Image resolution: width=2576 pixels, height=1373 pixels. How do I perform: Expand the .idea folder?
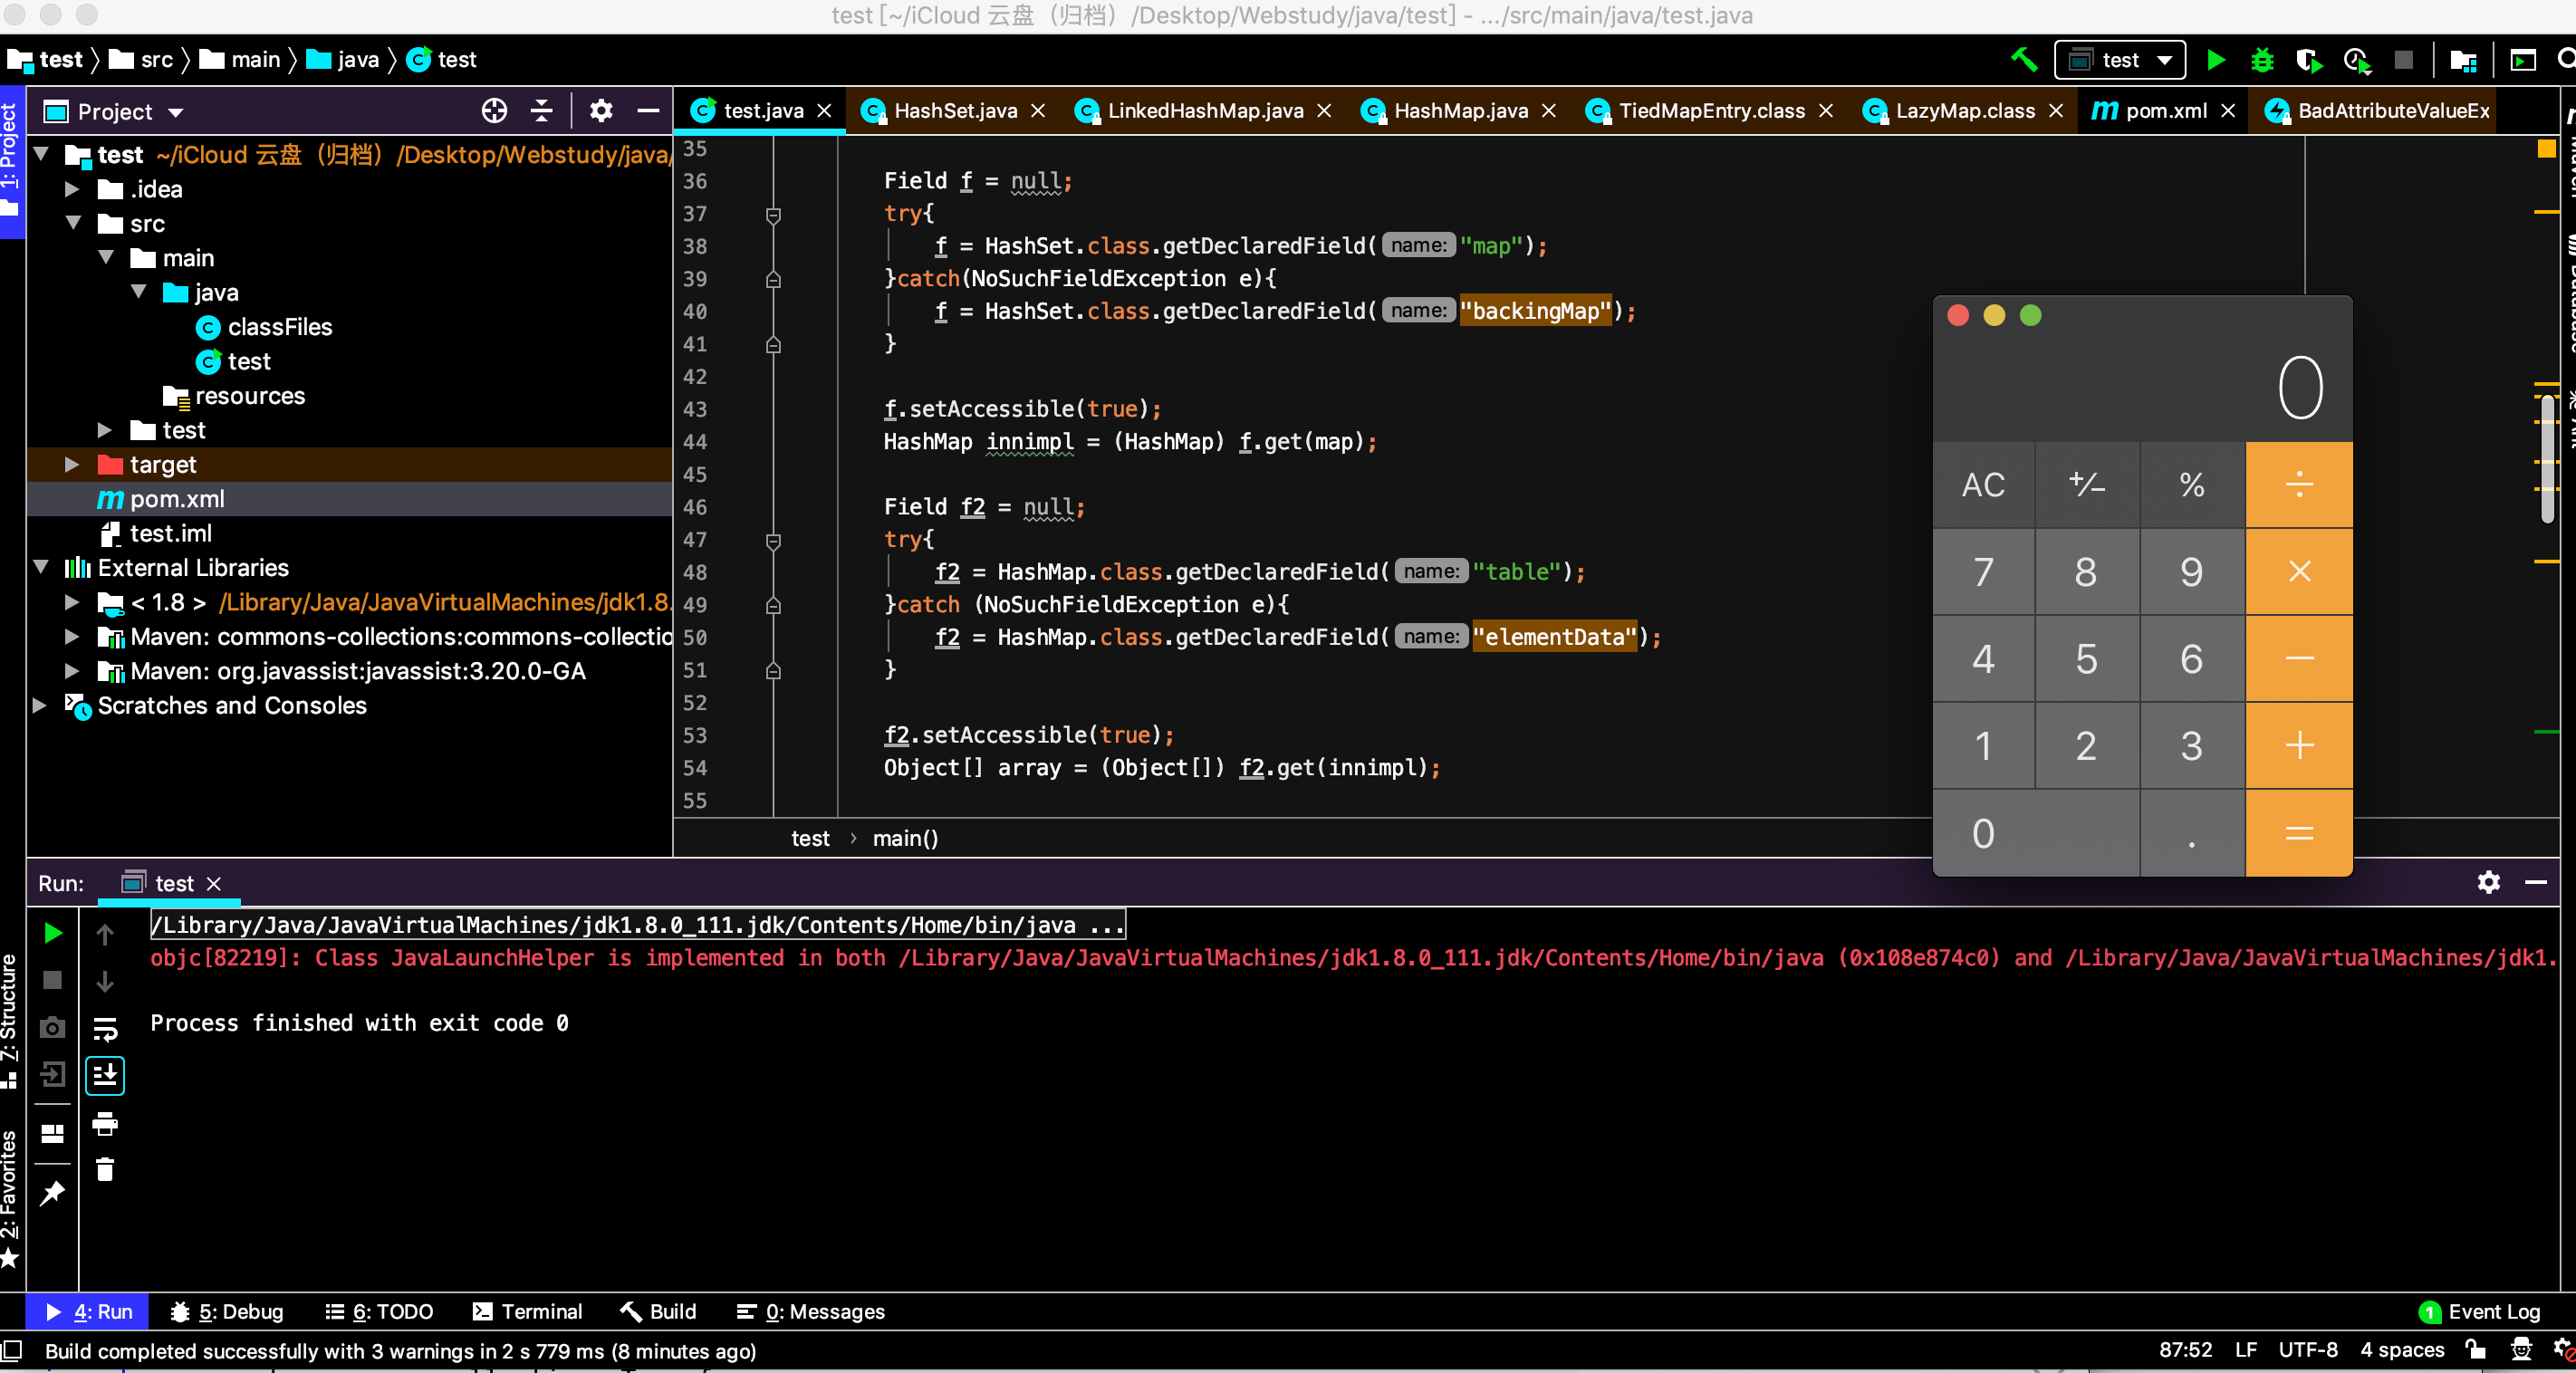point(71,189)
